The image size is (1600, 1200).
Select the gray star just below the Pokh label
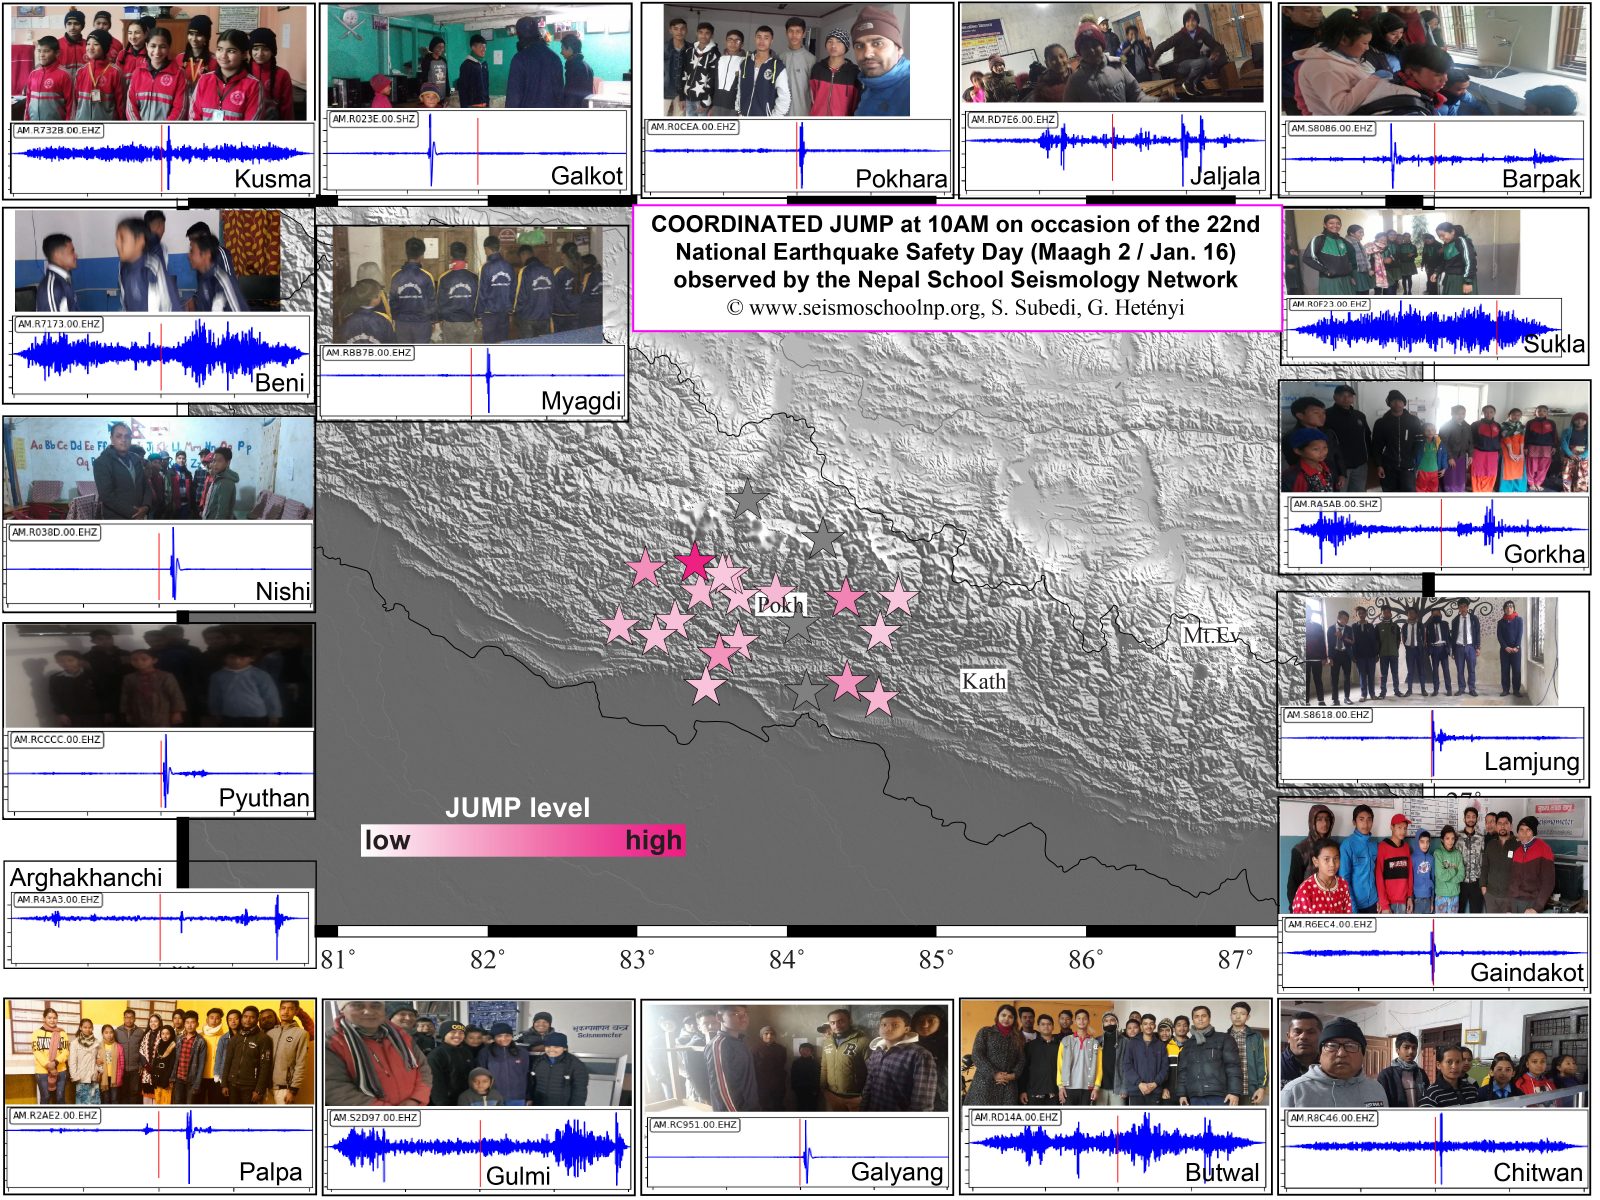pyautogui.click(x=800, y=626)
